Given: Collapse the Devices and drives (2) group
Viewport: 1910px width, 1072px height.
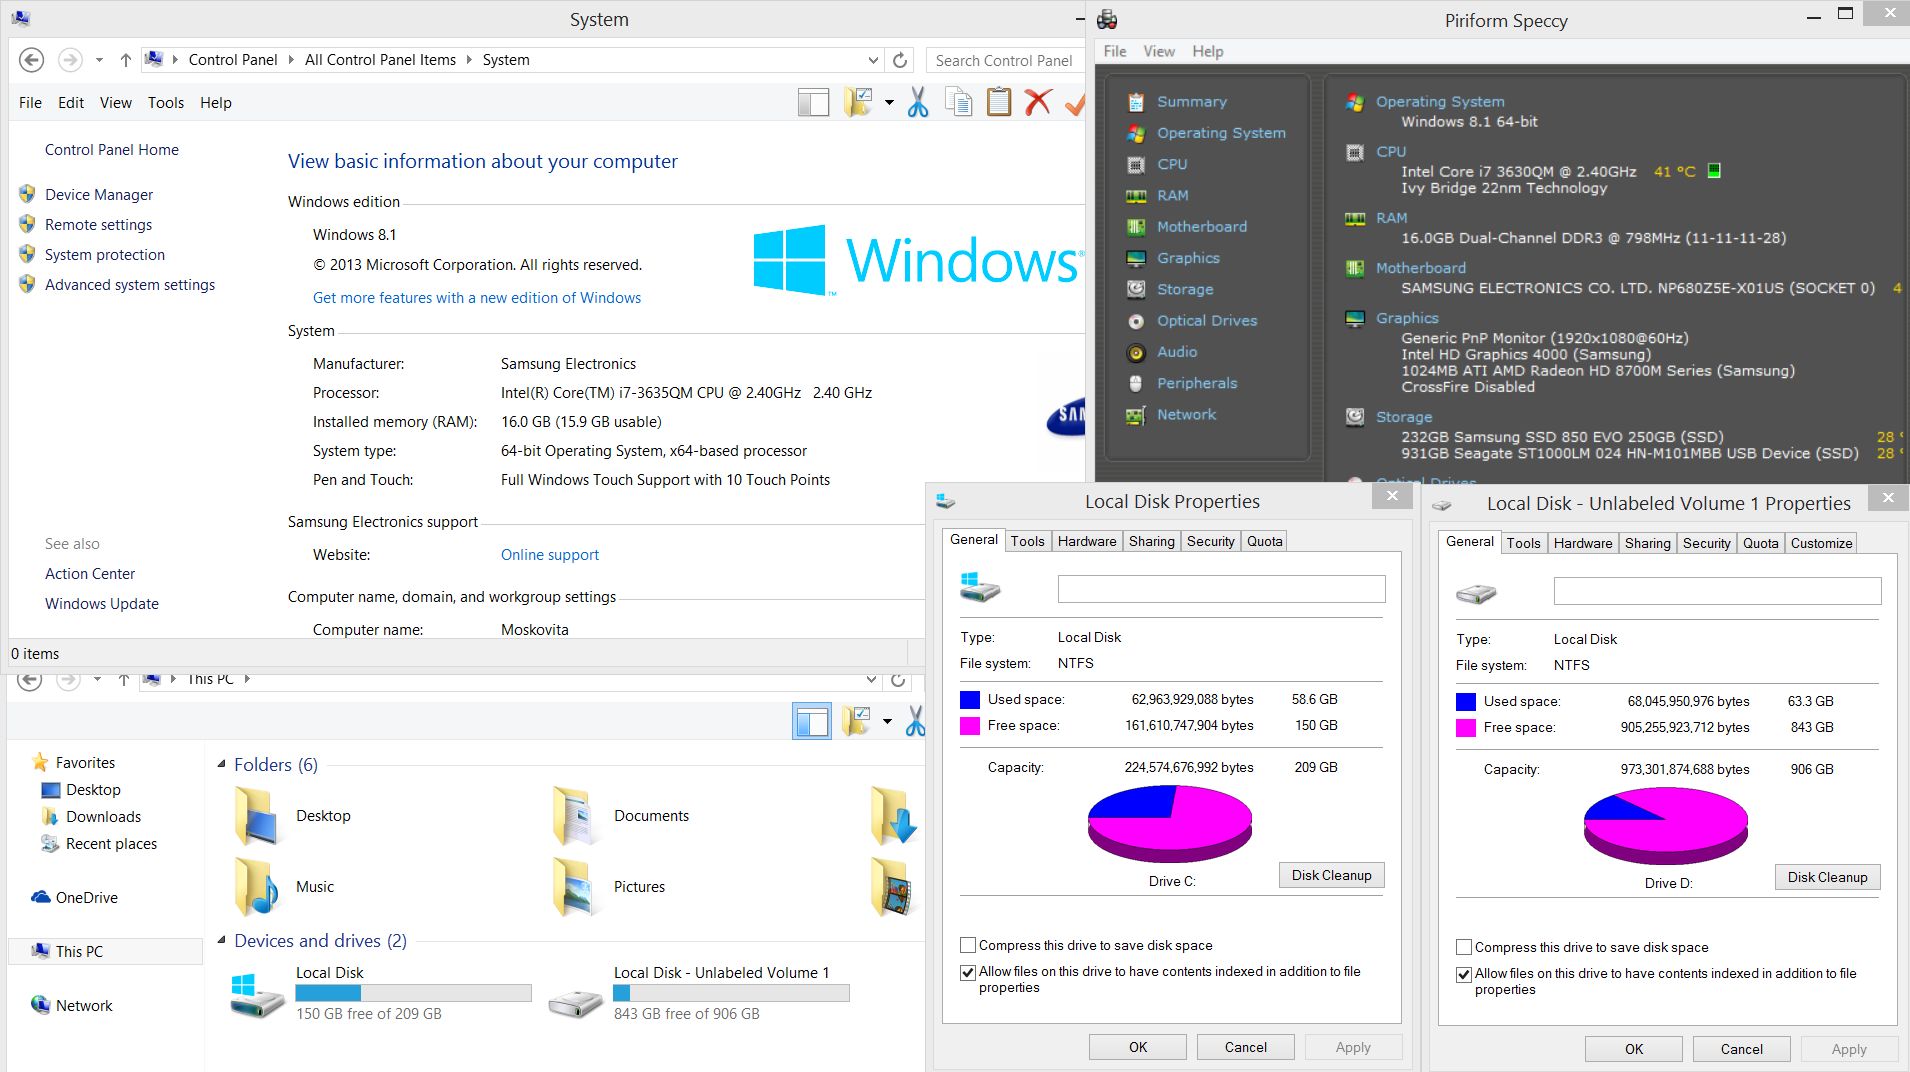Looking at the screenshot, I should (x=222, y=940).
